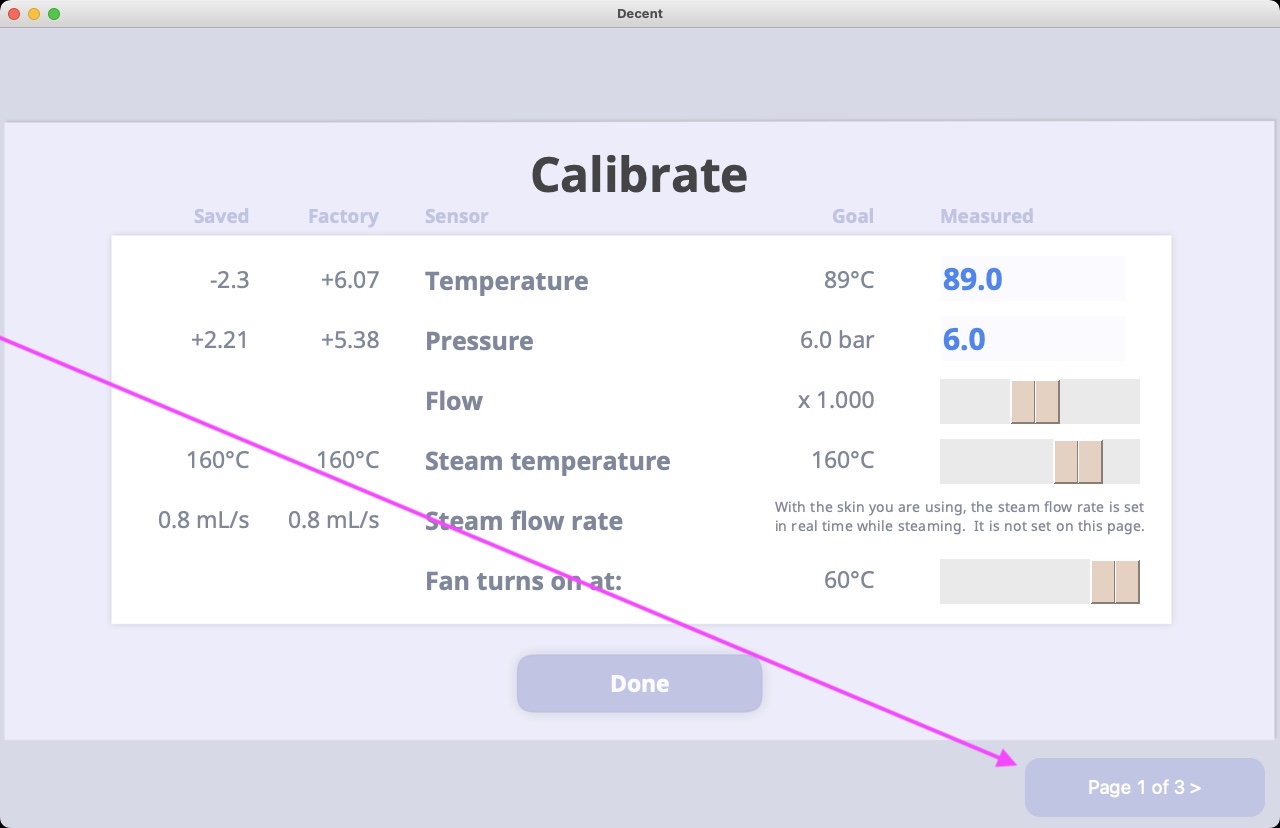Select the factory temperature value +6.07
The width and height of the screenshot is (1280, 828).
[x=350, y=280]
